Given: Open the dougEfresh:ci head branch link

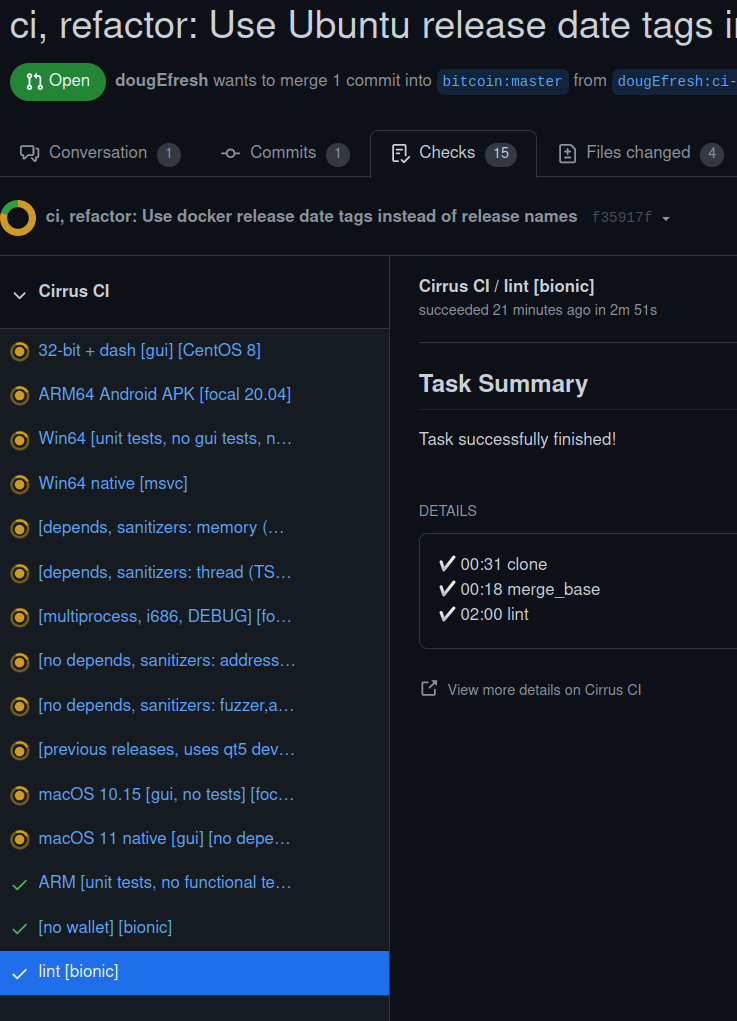Looking at the screenshot, I should (674, 81).
